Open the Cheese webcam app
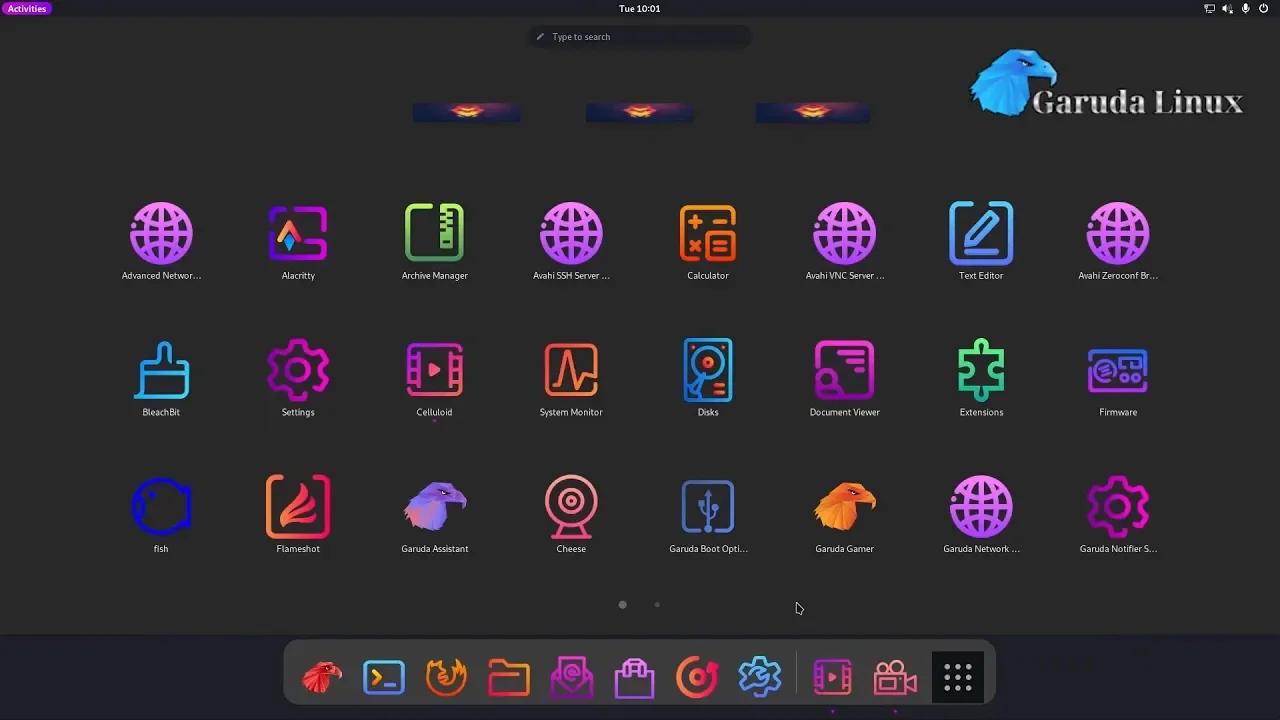Viewport: 1280px width, 720px height. point(571,507)
